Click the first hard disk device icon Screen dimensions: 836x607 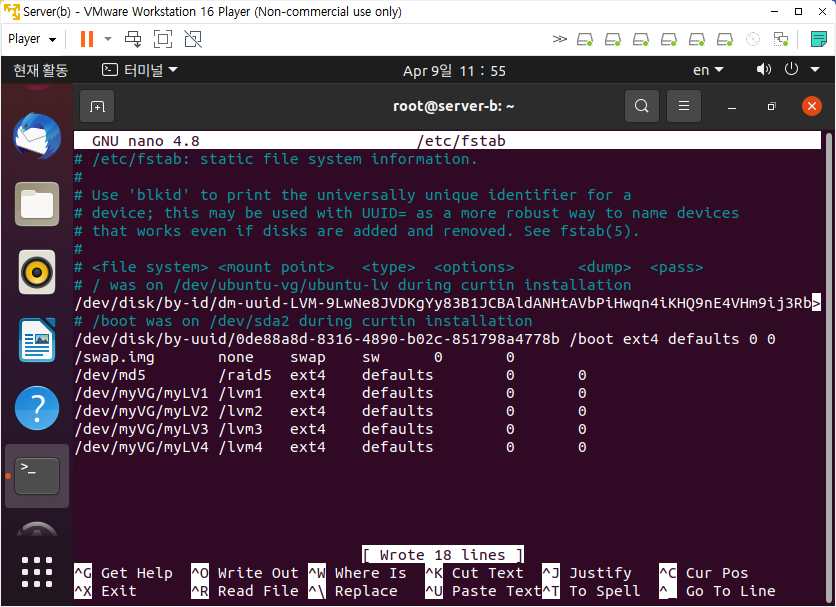pos(585,39)
